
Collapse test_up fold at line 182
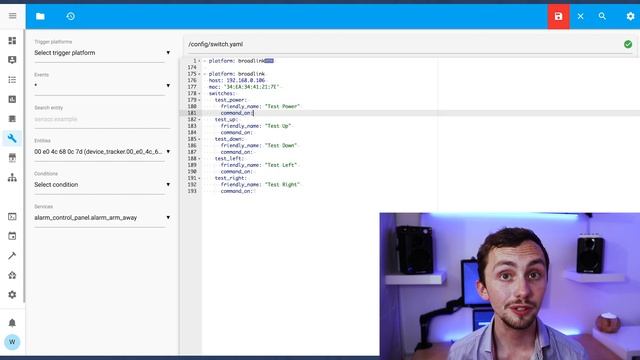tap(200, 120)
